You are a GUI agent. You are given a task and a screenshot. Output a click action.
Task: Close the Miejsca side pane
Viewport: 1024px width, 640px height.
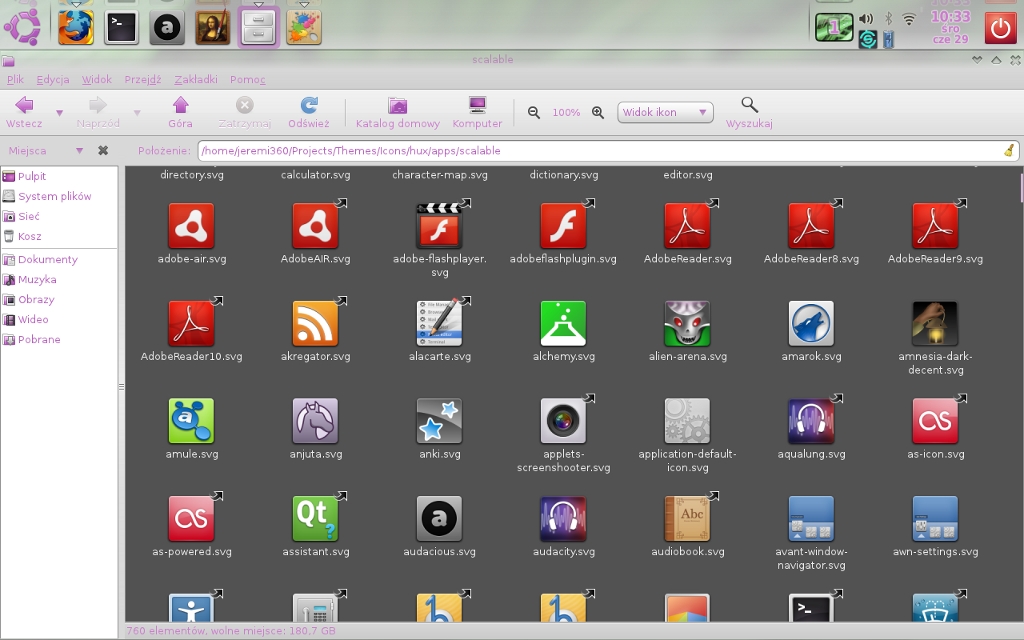click(x=103, y=150)
